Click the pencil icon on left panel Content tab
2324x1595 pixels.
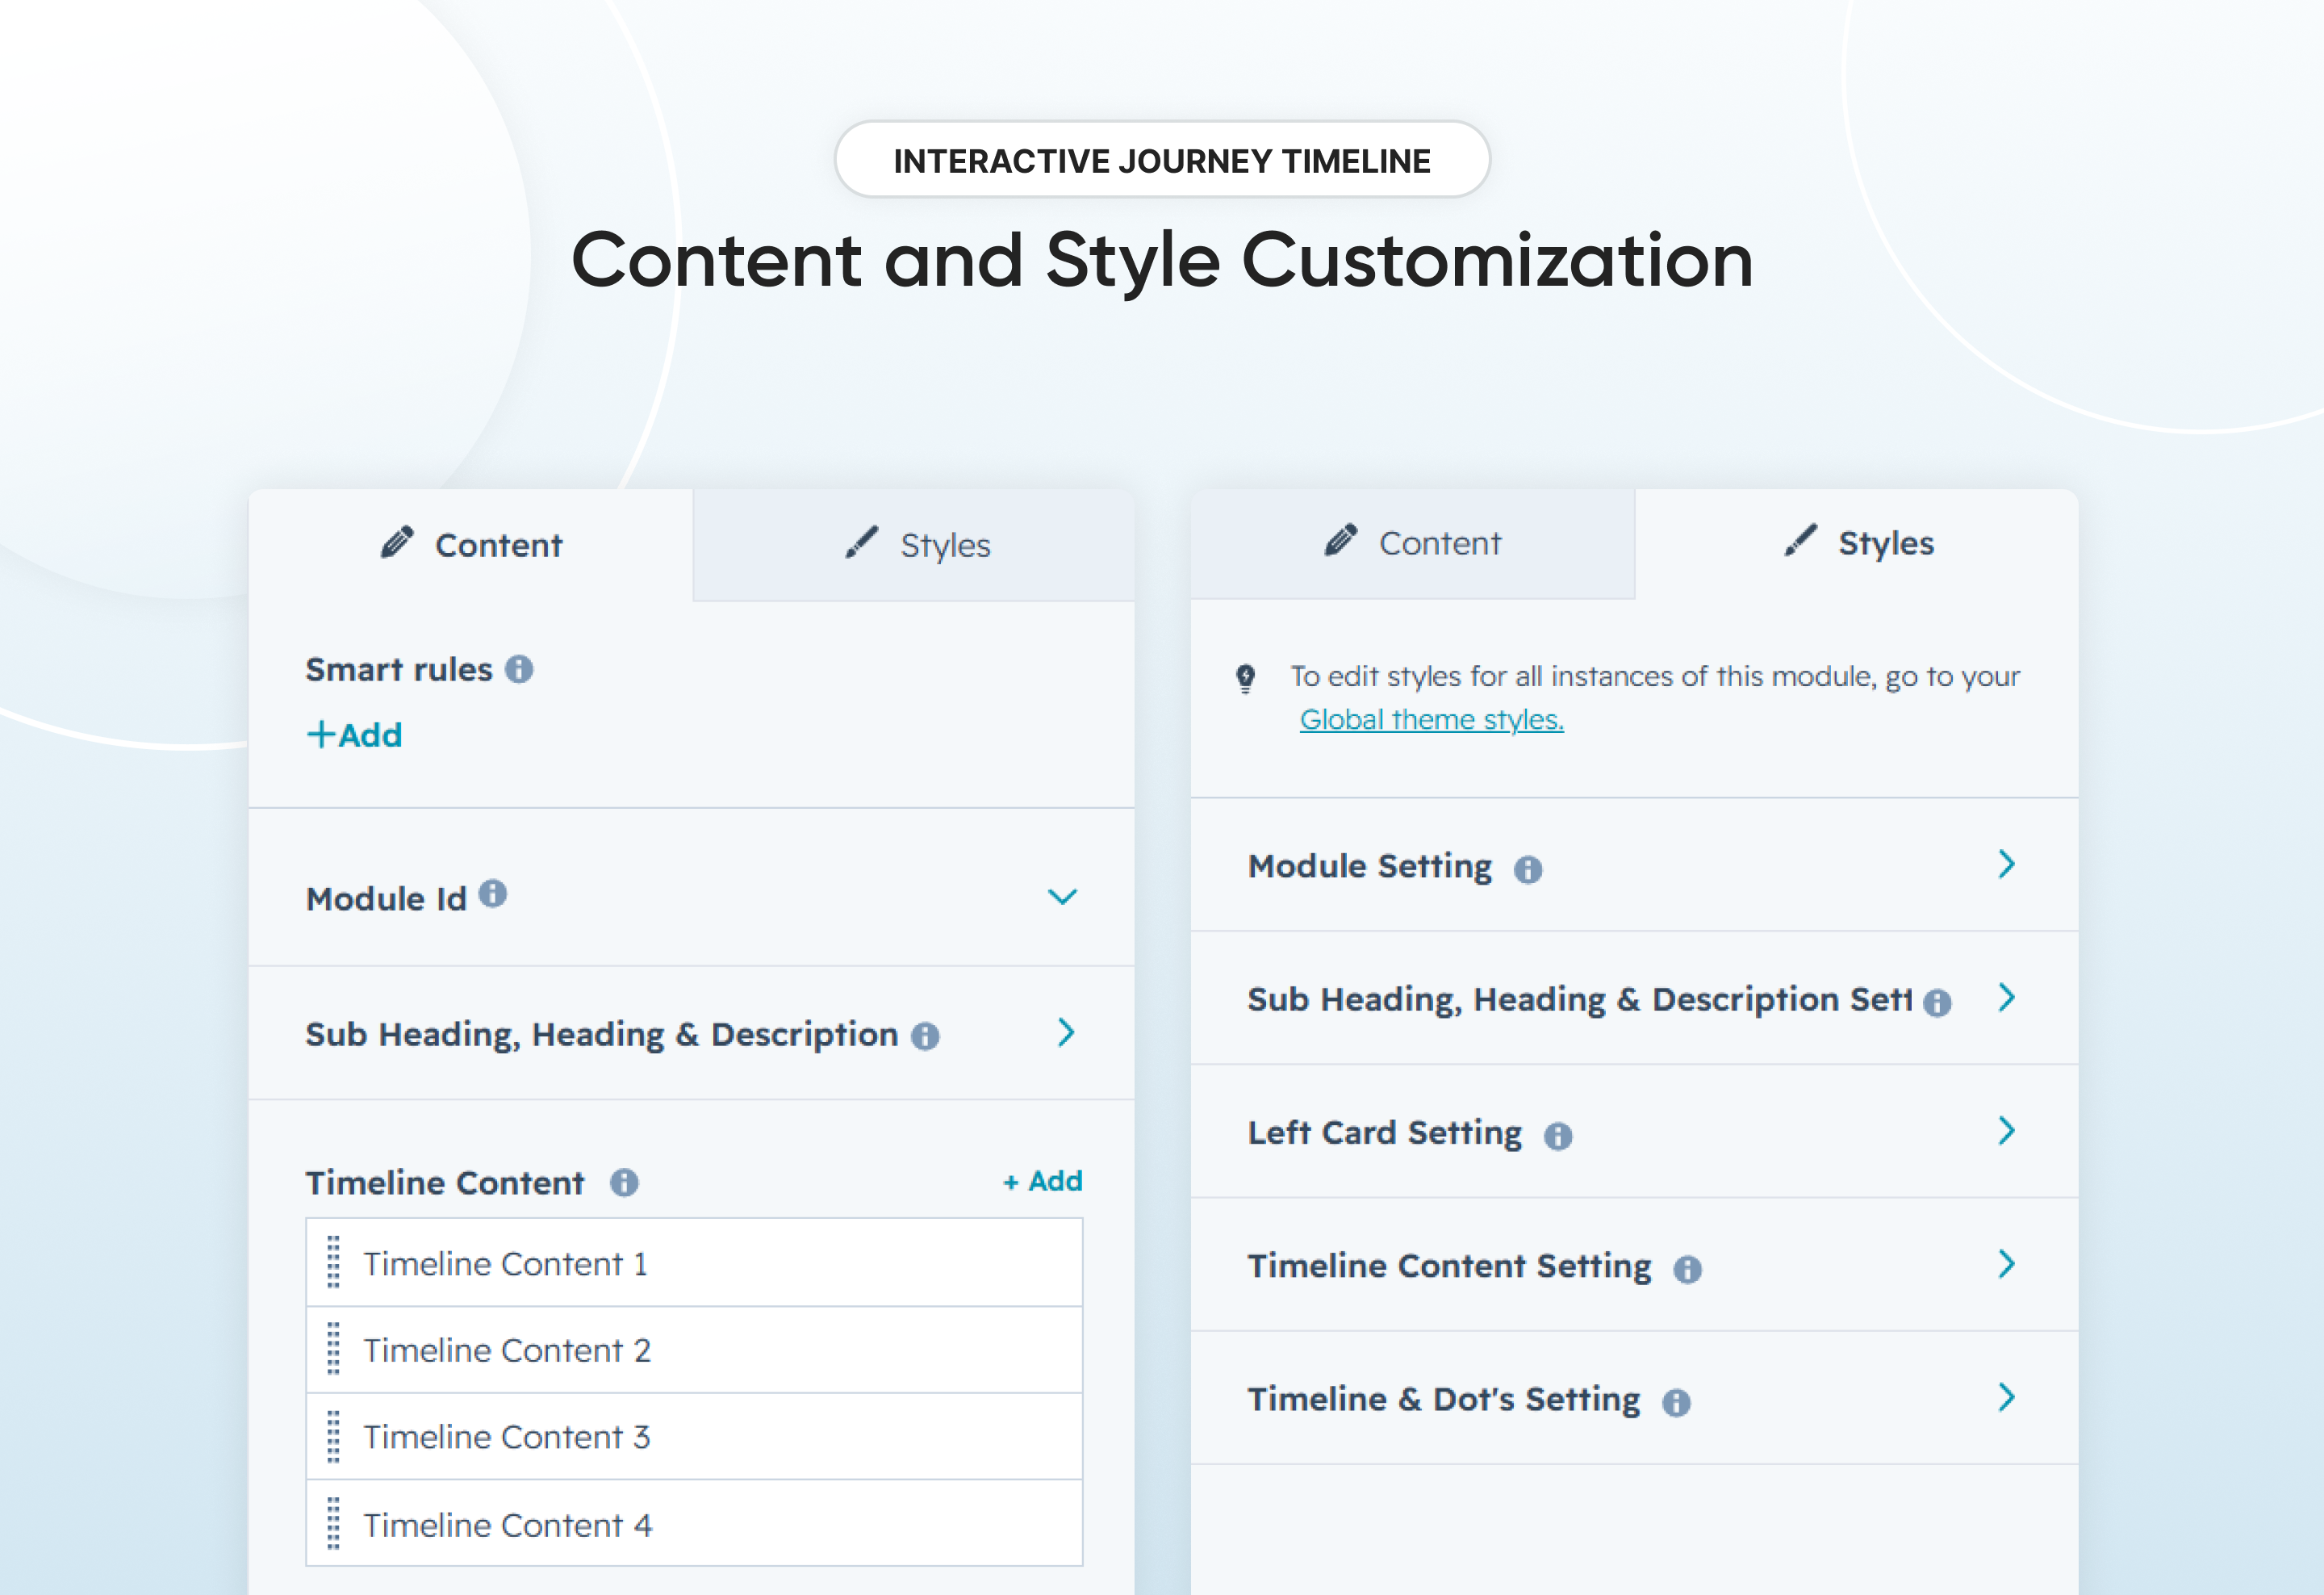click(397, 542)
